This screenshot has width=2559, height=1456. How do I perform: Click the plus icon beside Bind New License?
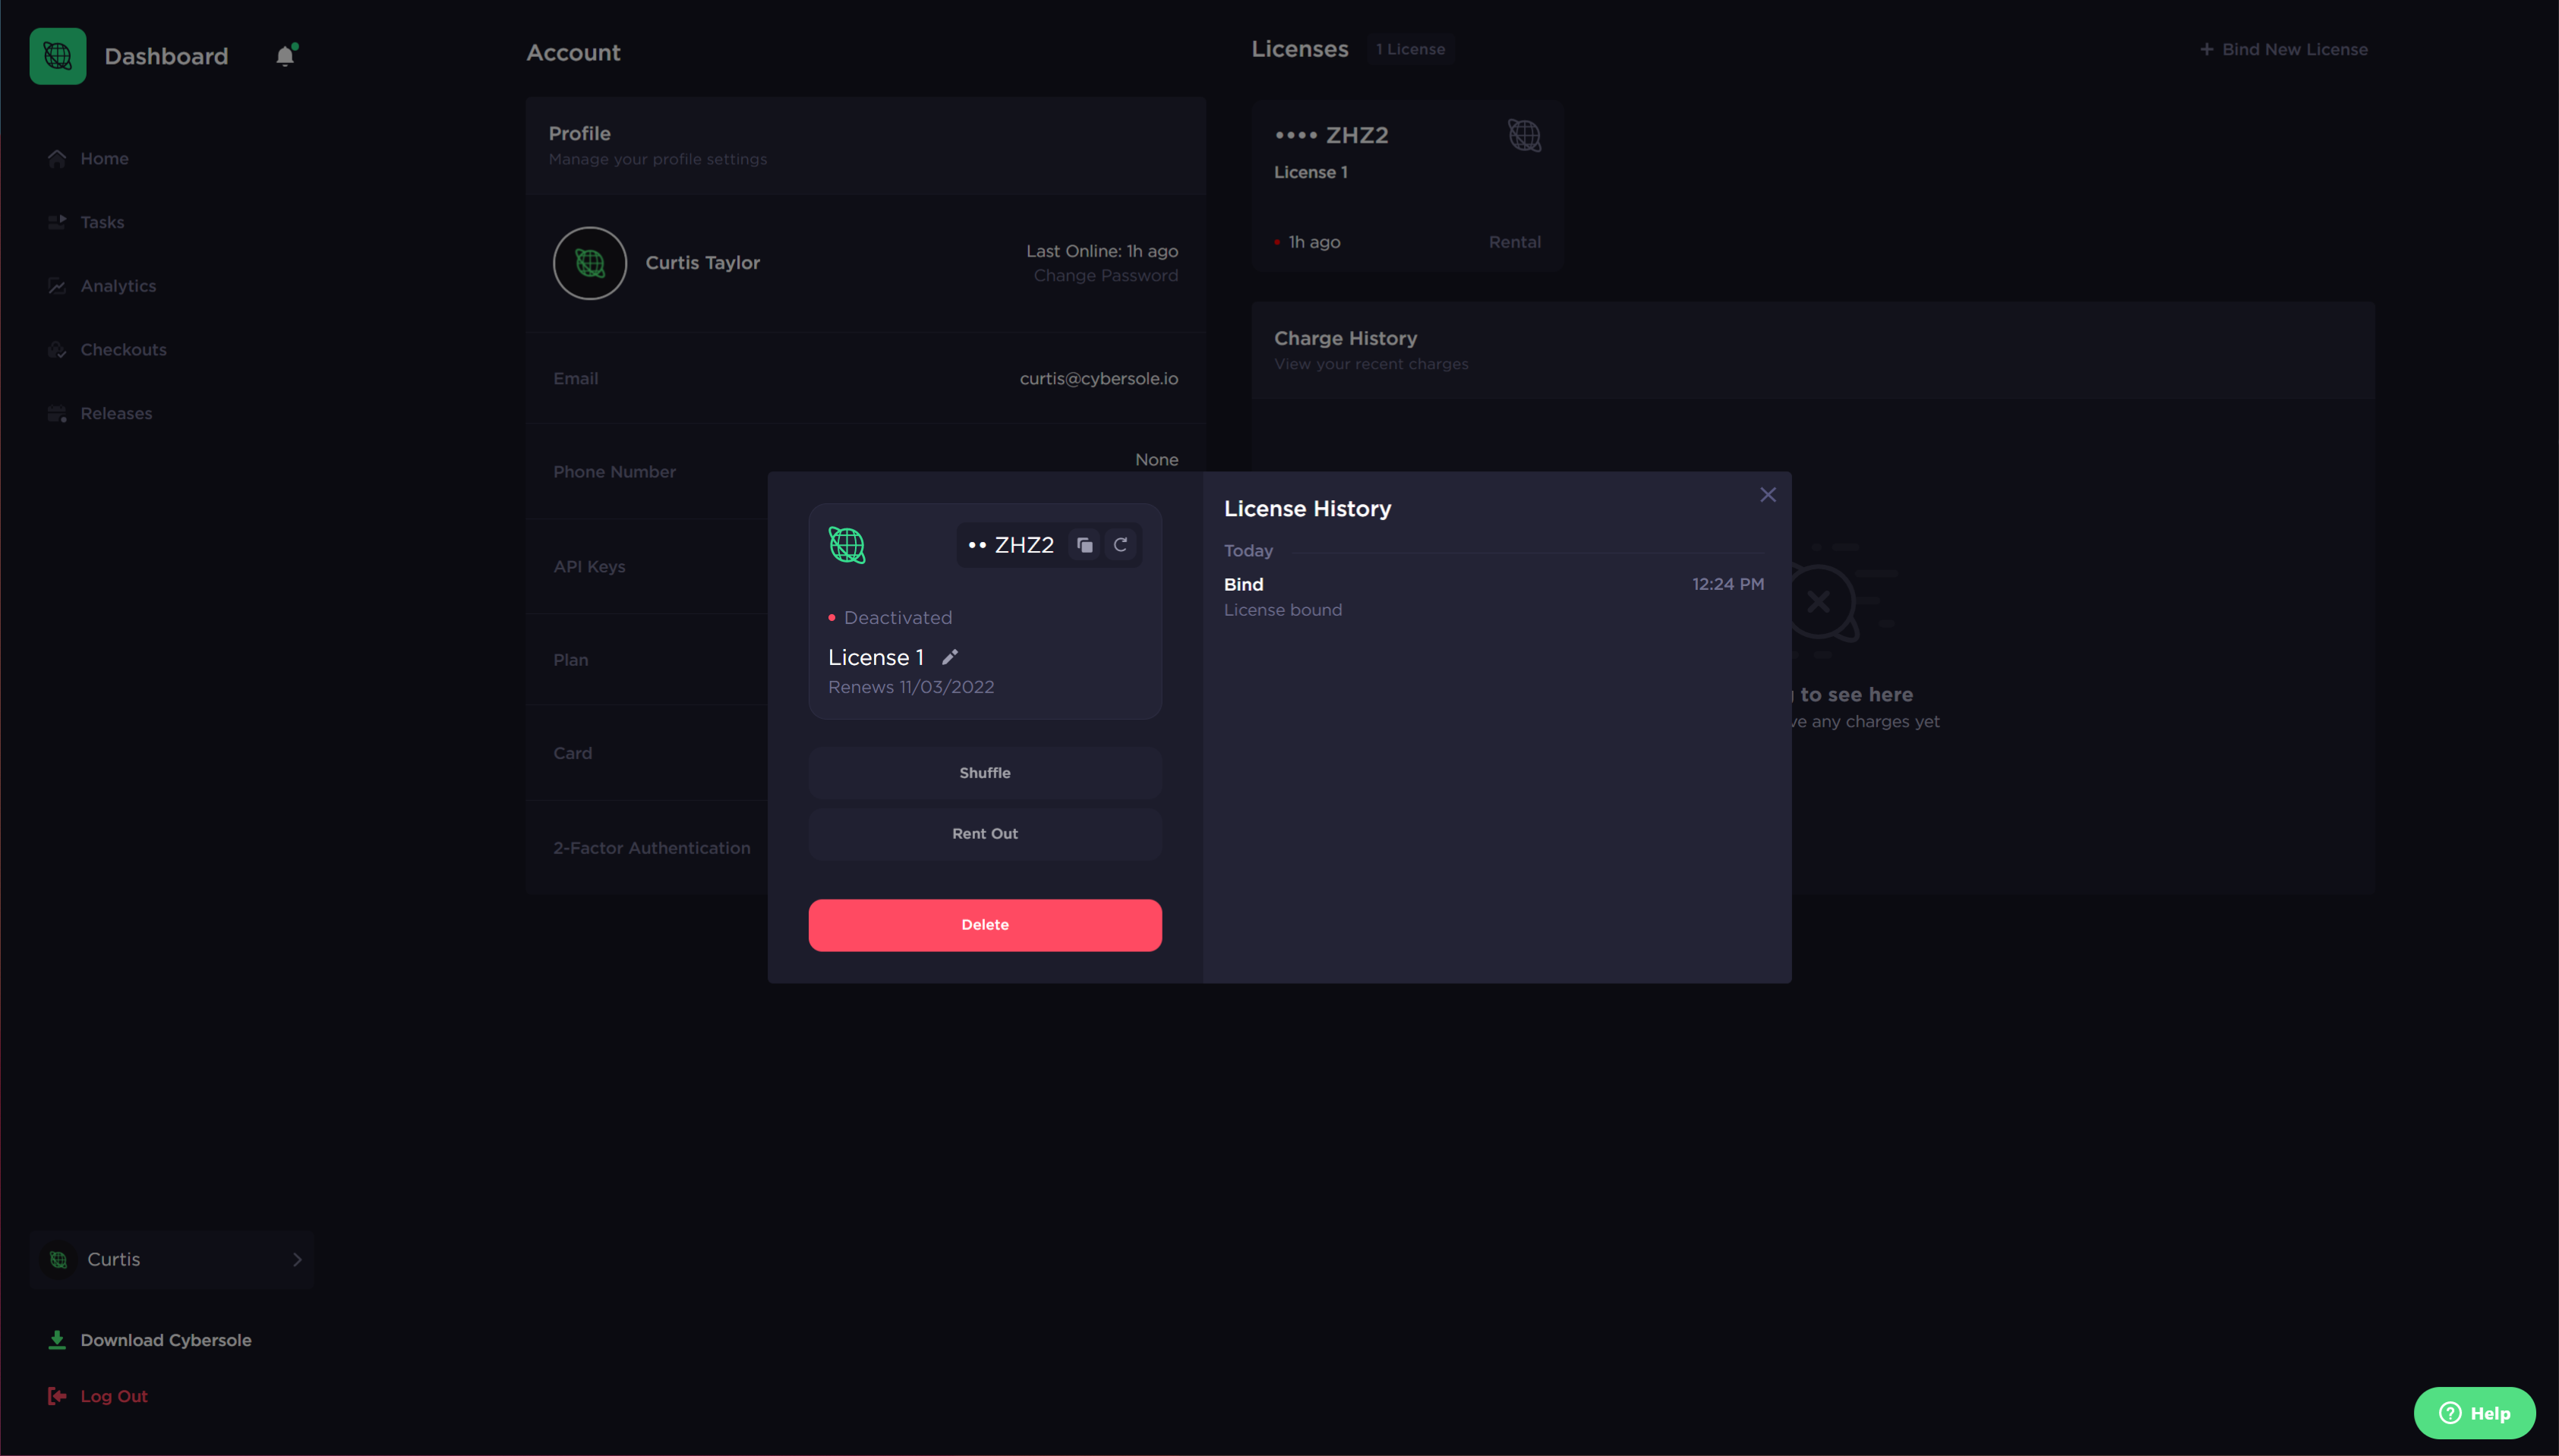[x=2206, y=49]
